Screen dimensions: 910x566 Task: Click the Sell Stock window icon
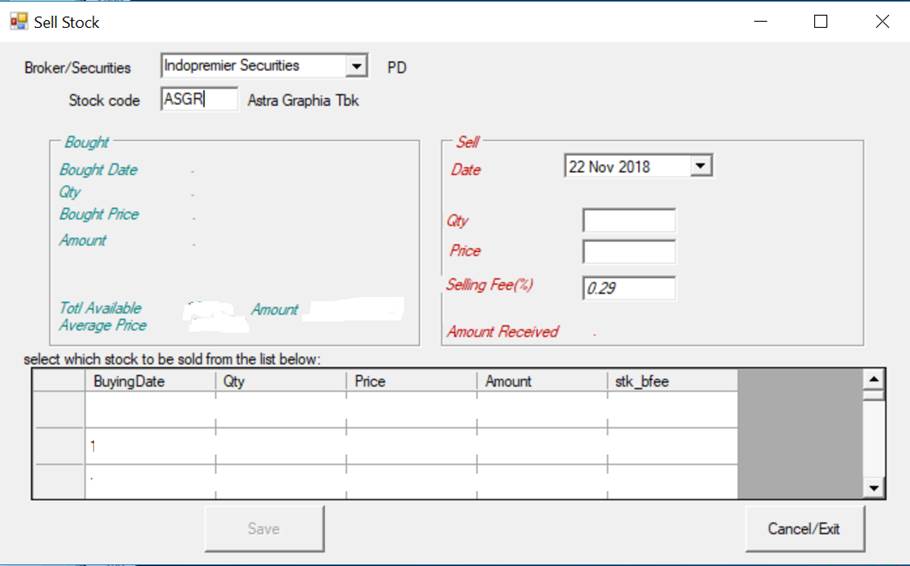pos(18,21)
